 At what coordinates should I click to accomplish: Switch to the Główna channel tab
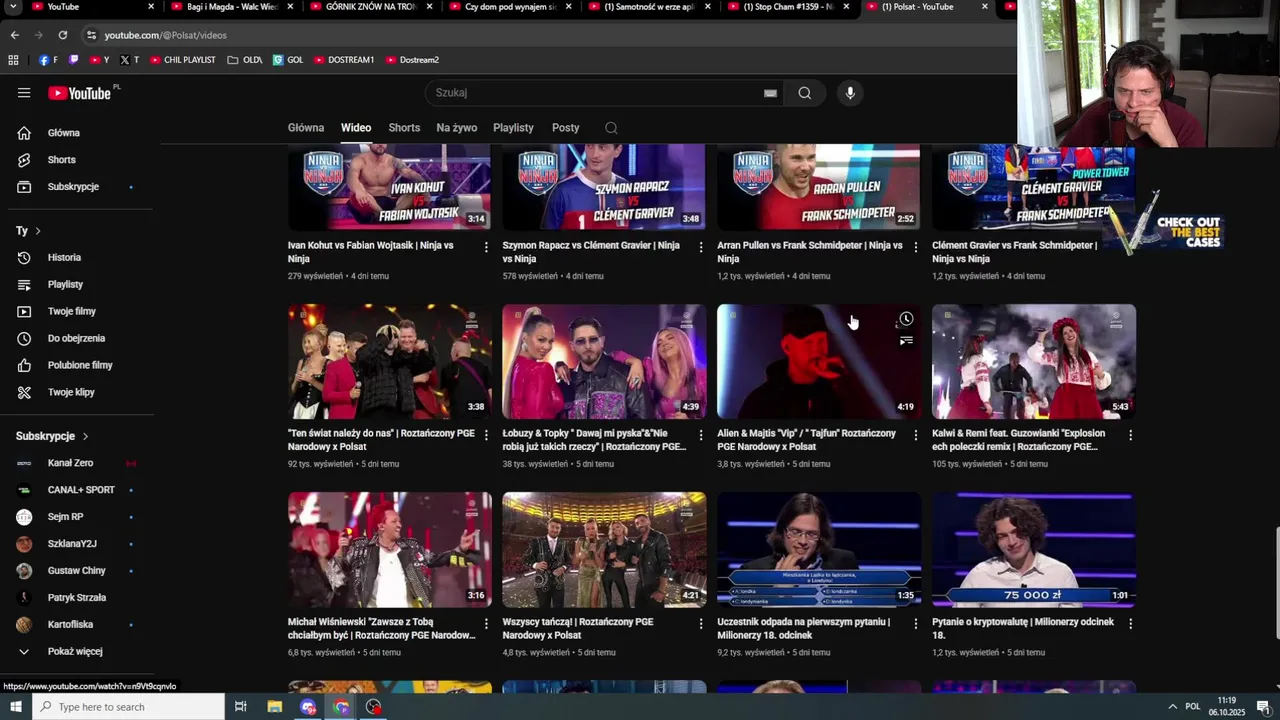point(306,128)
